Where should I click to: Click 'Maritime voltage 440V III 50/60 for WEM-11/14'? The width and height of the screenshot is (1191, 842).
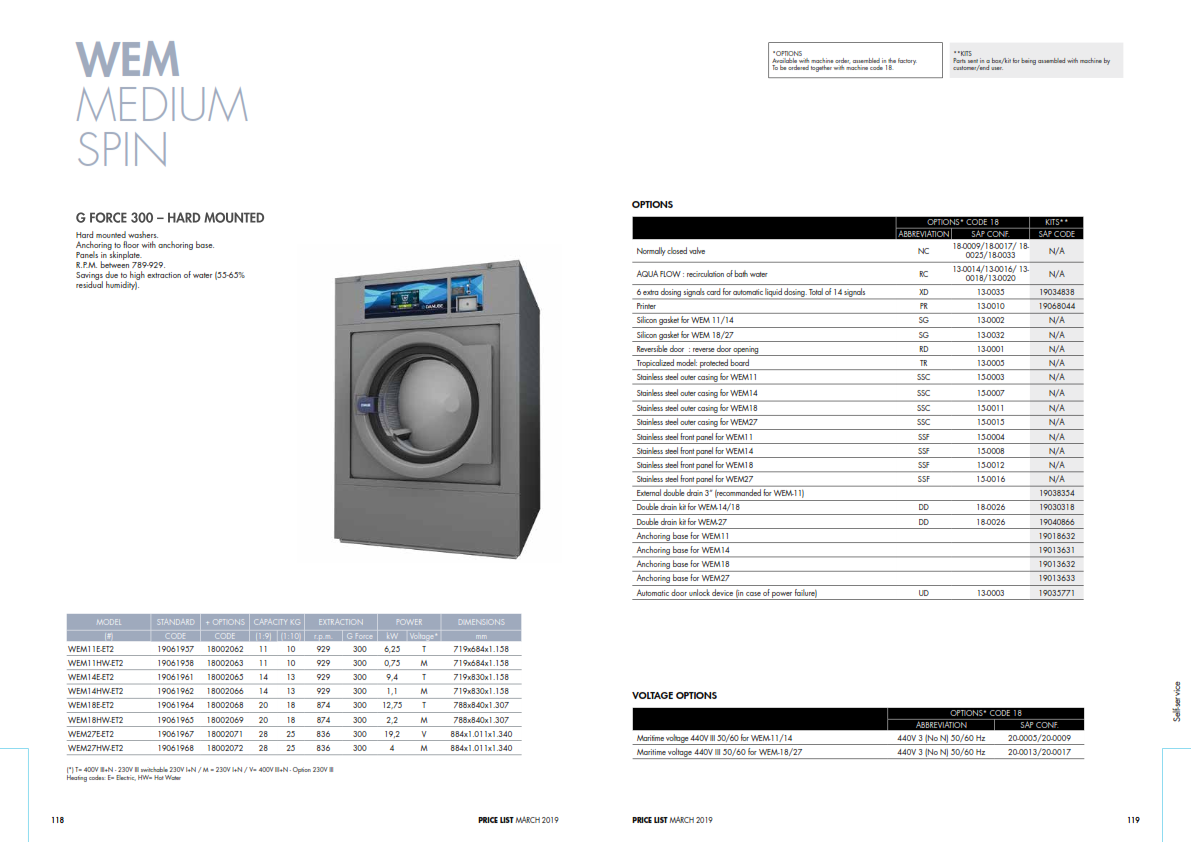point(714,738)
